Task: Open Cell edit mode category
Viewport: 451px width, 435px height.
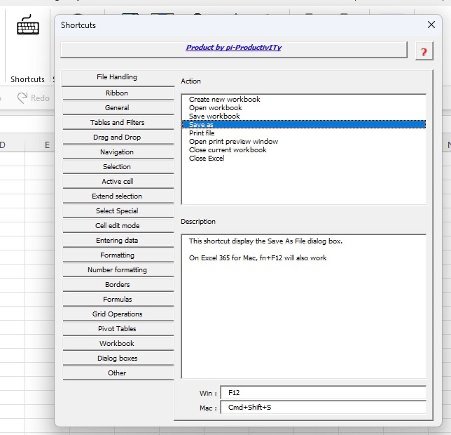Action: pos(118,225)
